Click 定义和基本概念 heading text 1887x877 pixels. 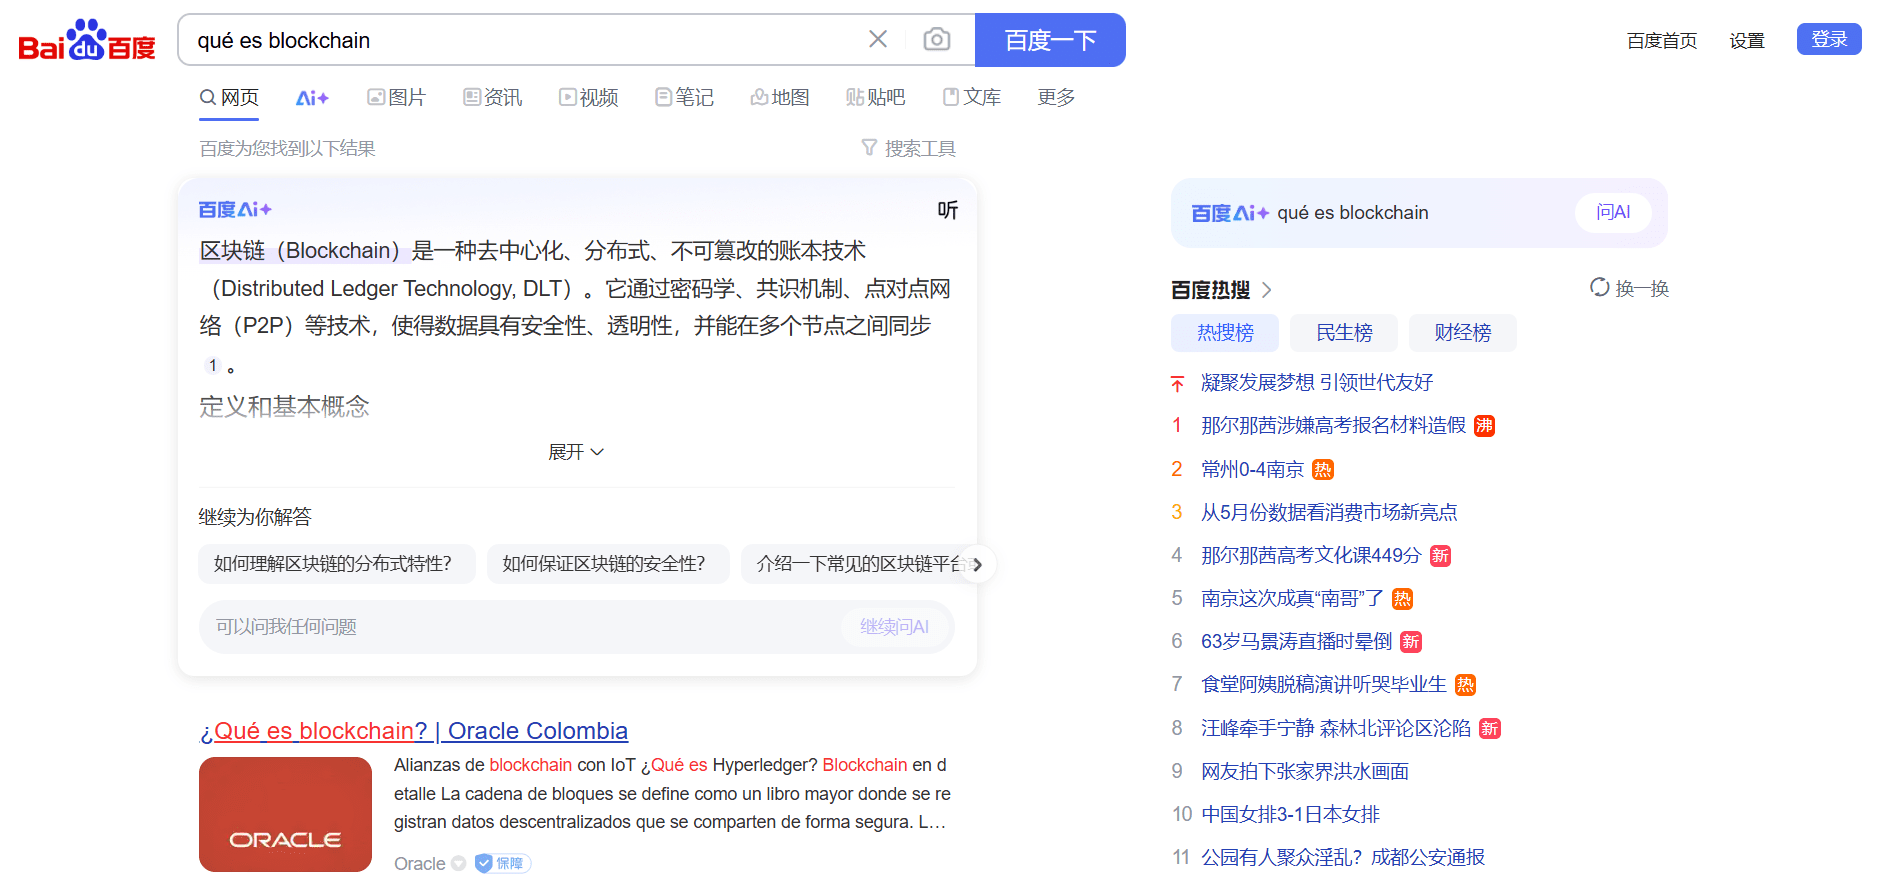point(284,406)
